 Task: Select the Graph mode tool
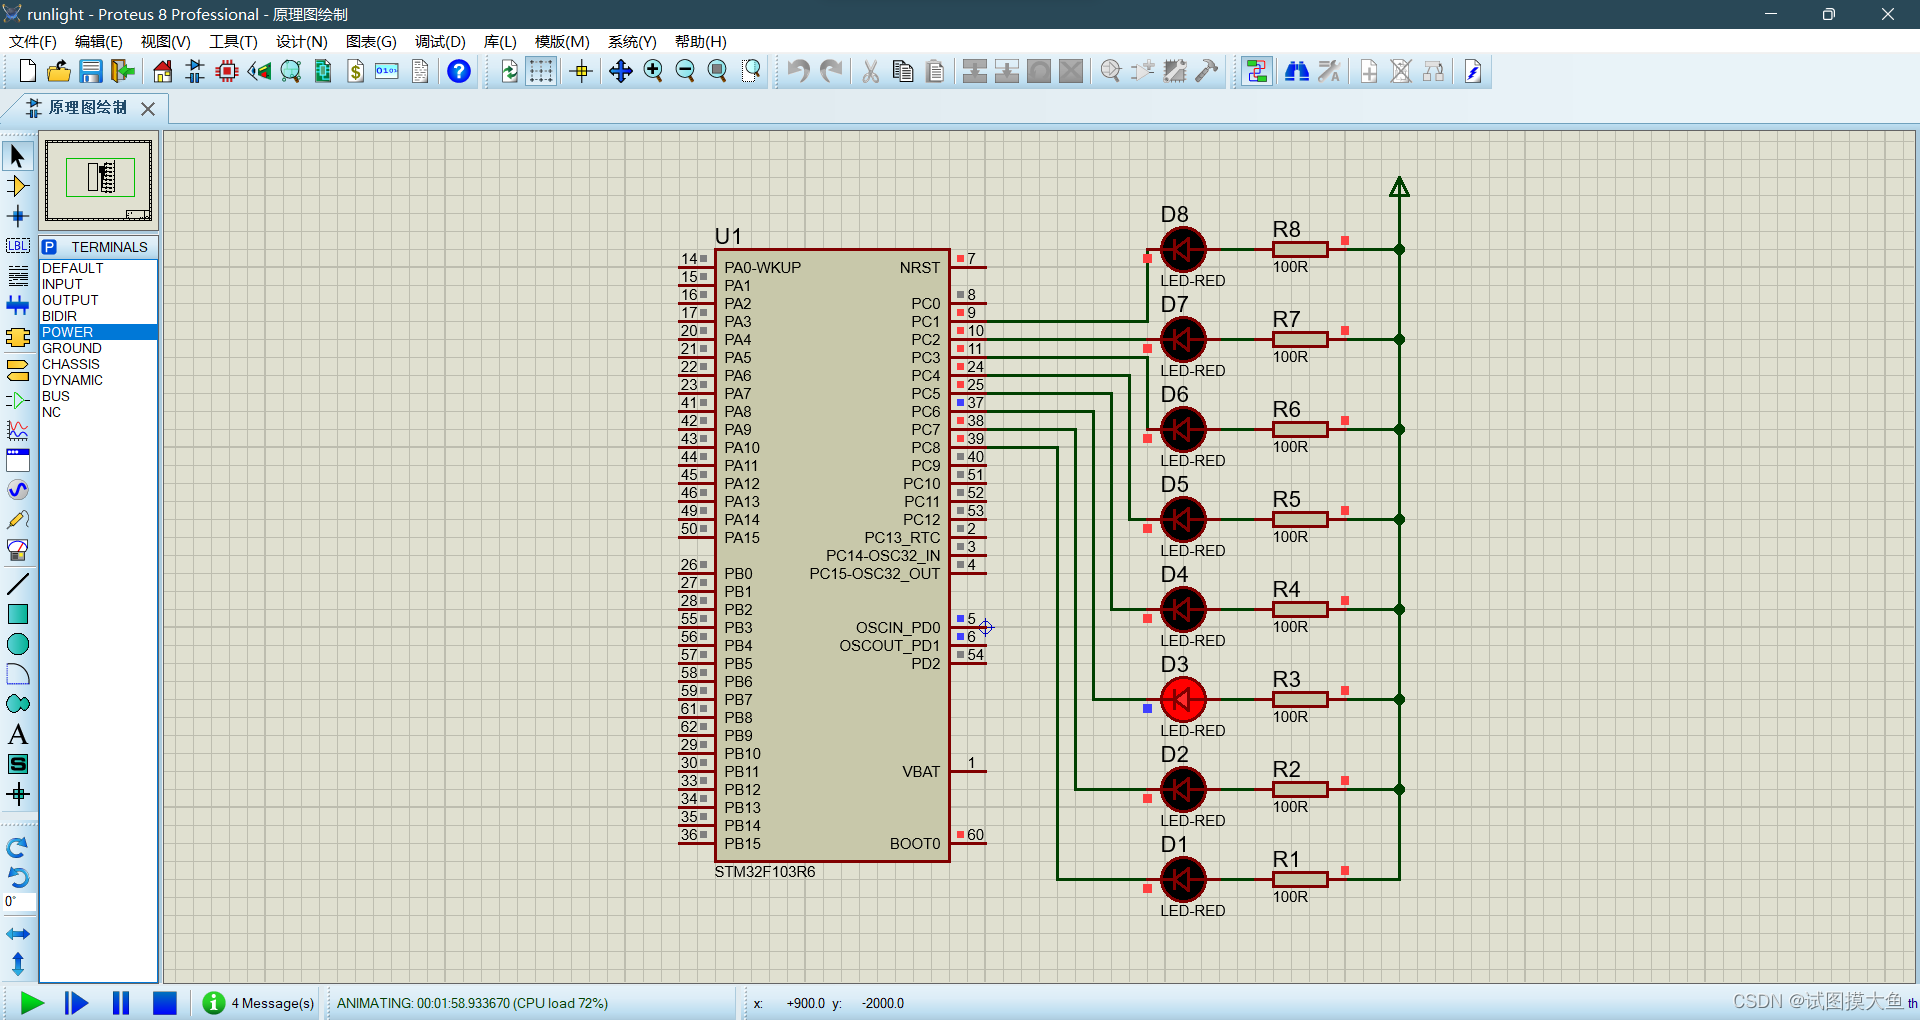coord(18,430)
